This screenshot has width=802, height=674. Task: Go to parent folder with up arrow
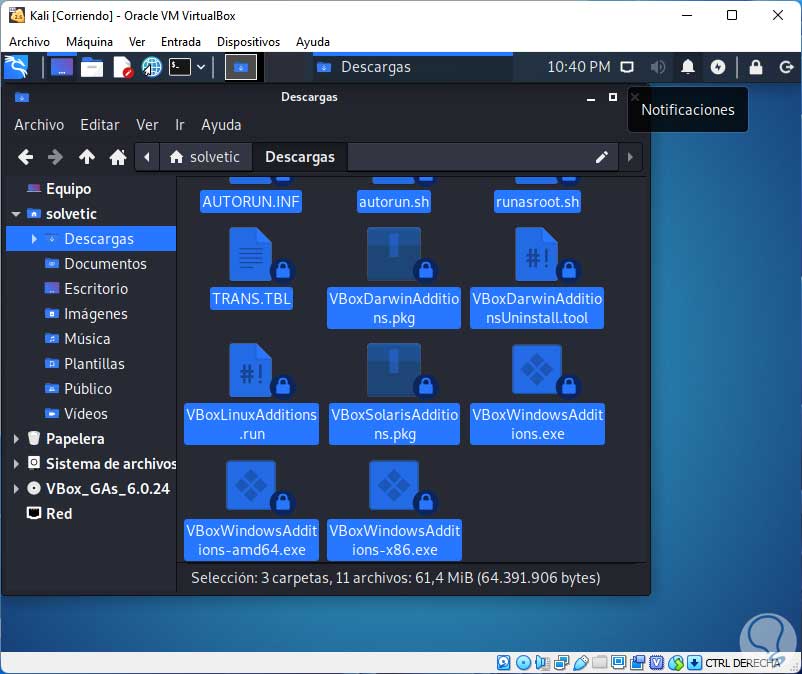(87, 157)
